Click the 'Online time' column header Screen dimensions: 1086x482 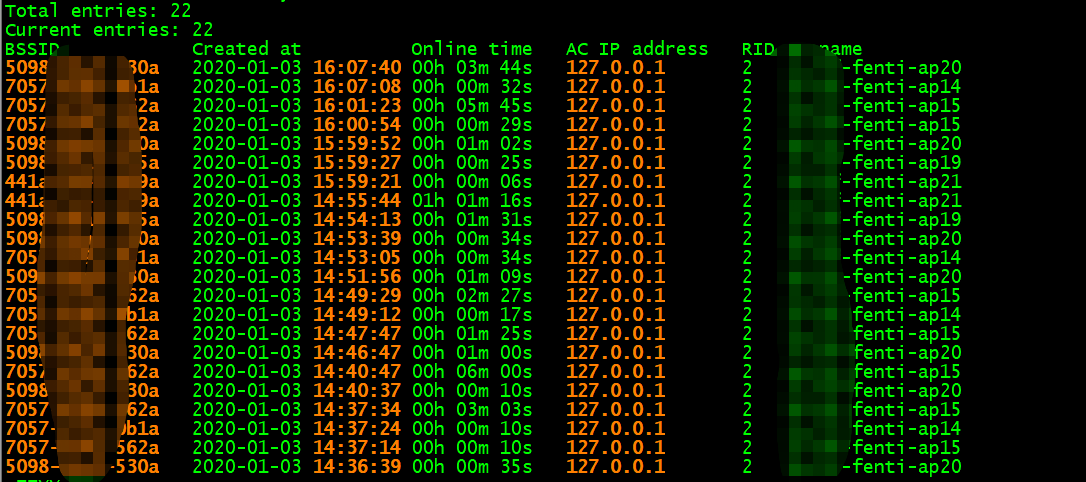click(x=472, y=49)
